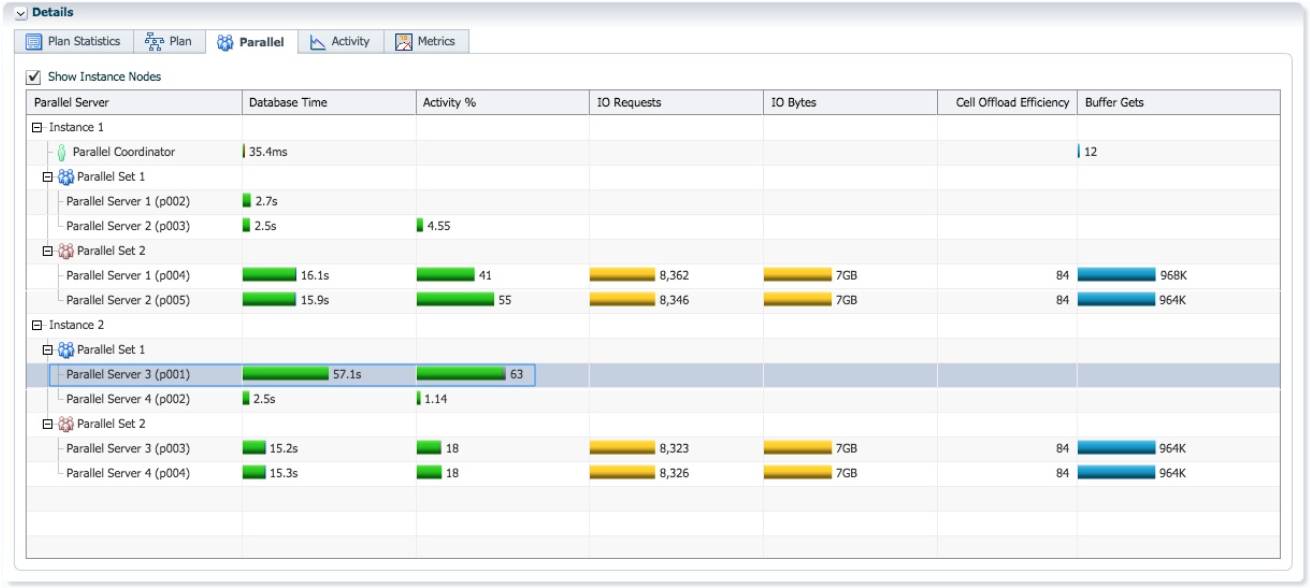Select Parallel Server 3 (p003) row

(x=653, y=448)
